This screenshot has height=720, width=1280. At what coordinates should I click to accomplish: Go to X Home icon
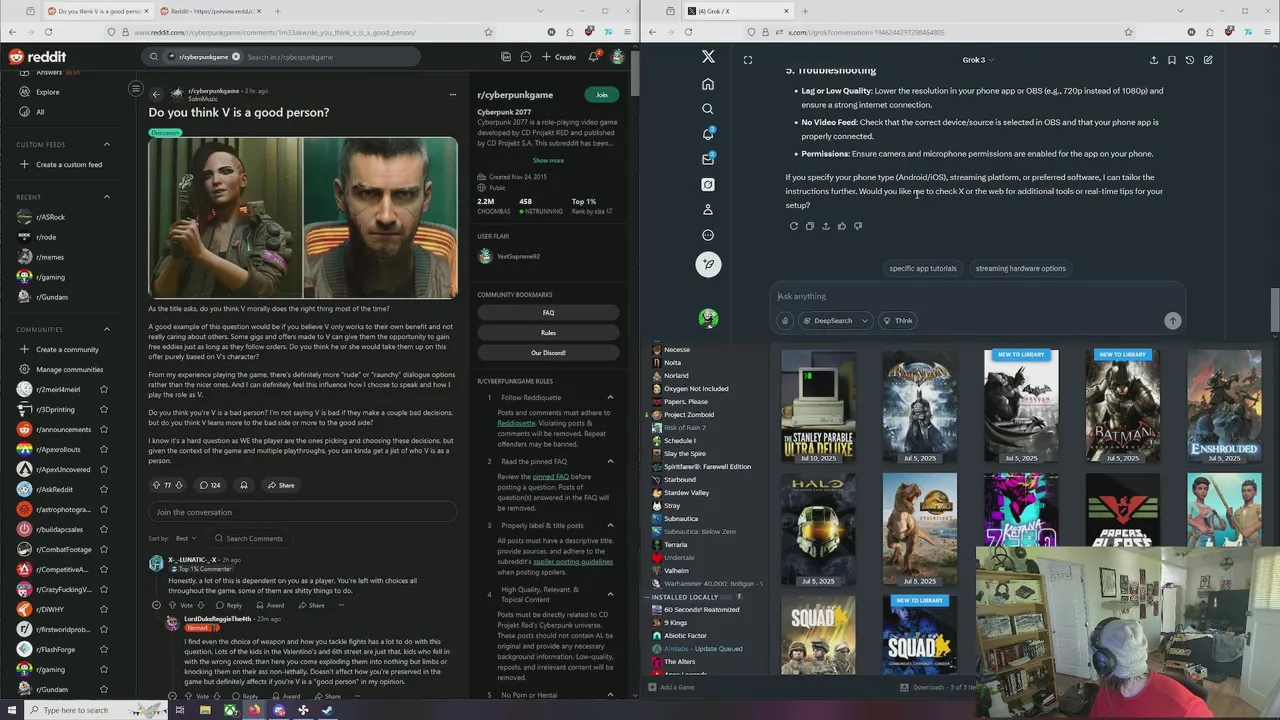coord(708,84)
